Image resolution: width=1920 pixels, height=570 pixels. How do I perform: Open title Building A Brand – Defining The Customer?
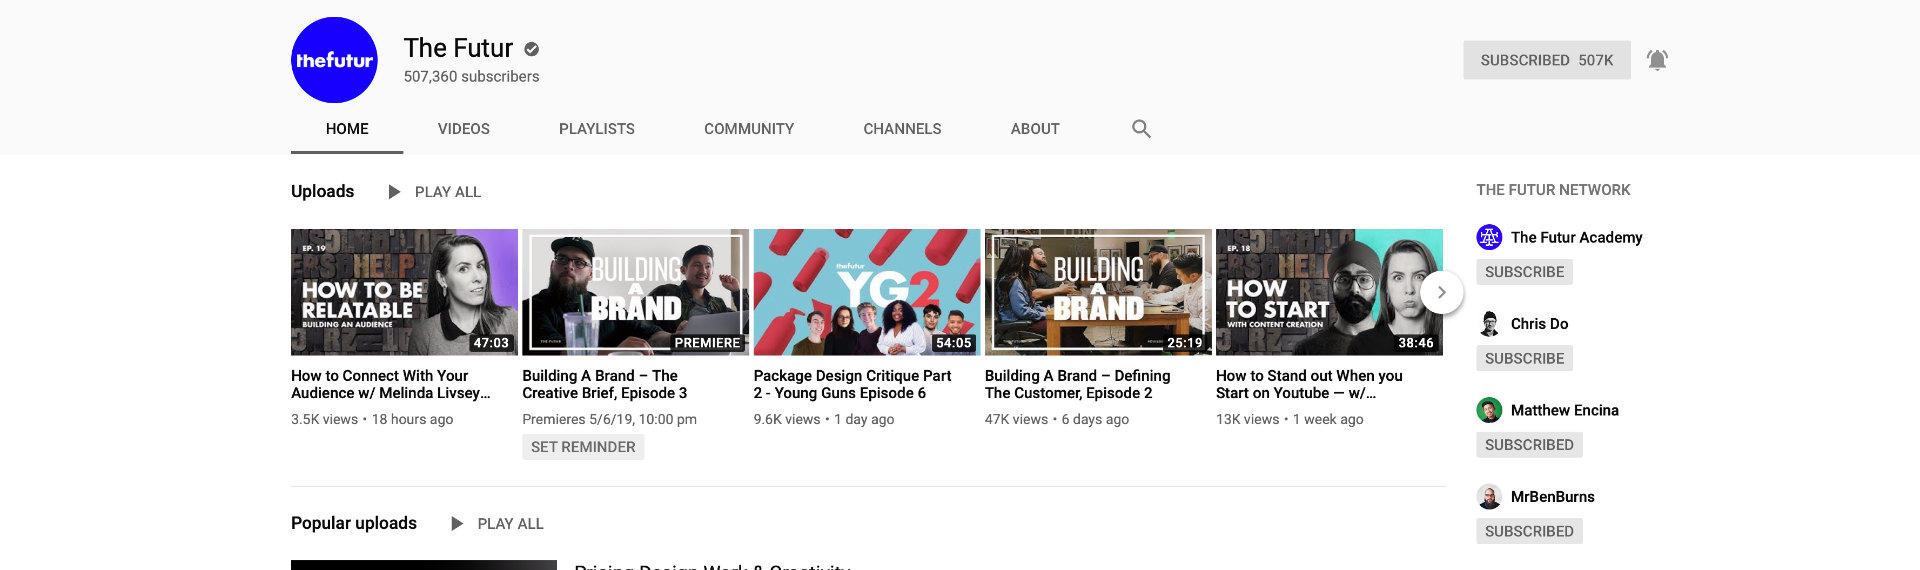coord(1078,384)
